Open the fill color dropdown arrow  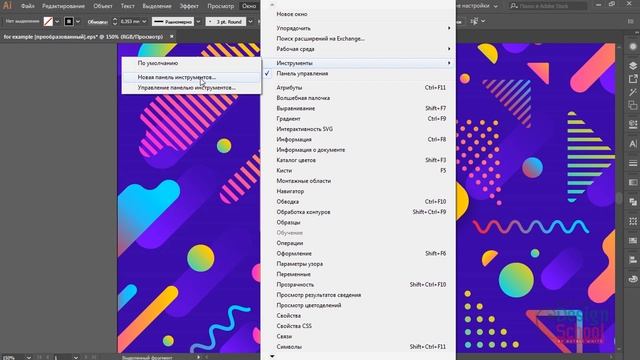coord(57,22)
